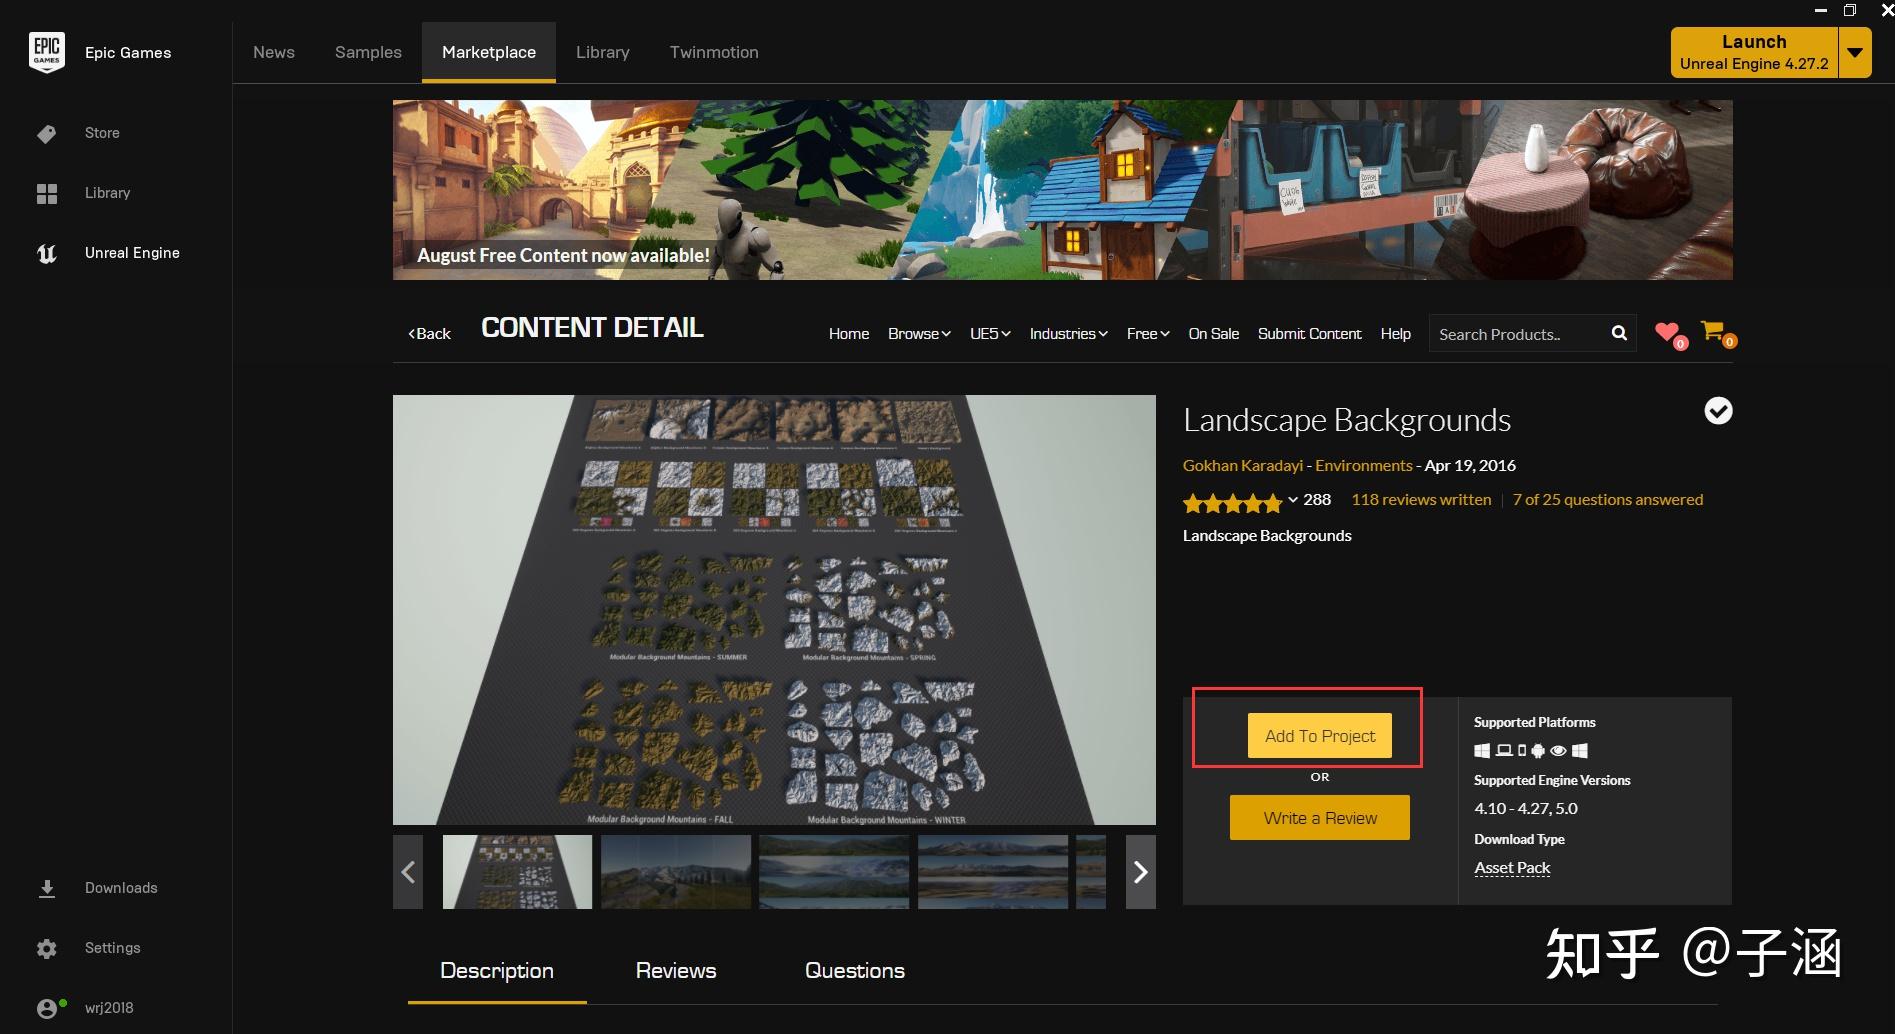Open the wishlist heart icon
This screenshot has height=1034, width=1895.
(x=1668, y=332)
